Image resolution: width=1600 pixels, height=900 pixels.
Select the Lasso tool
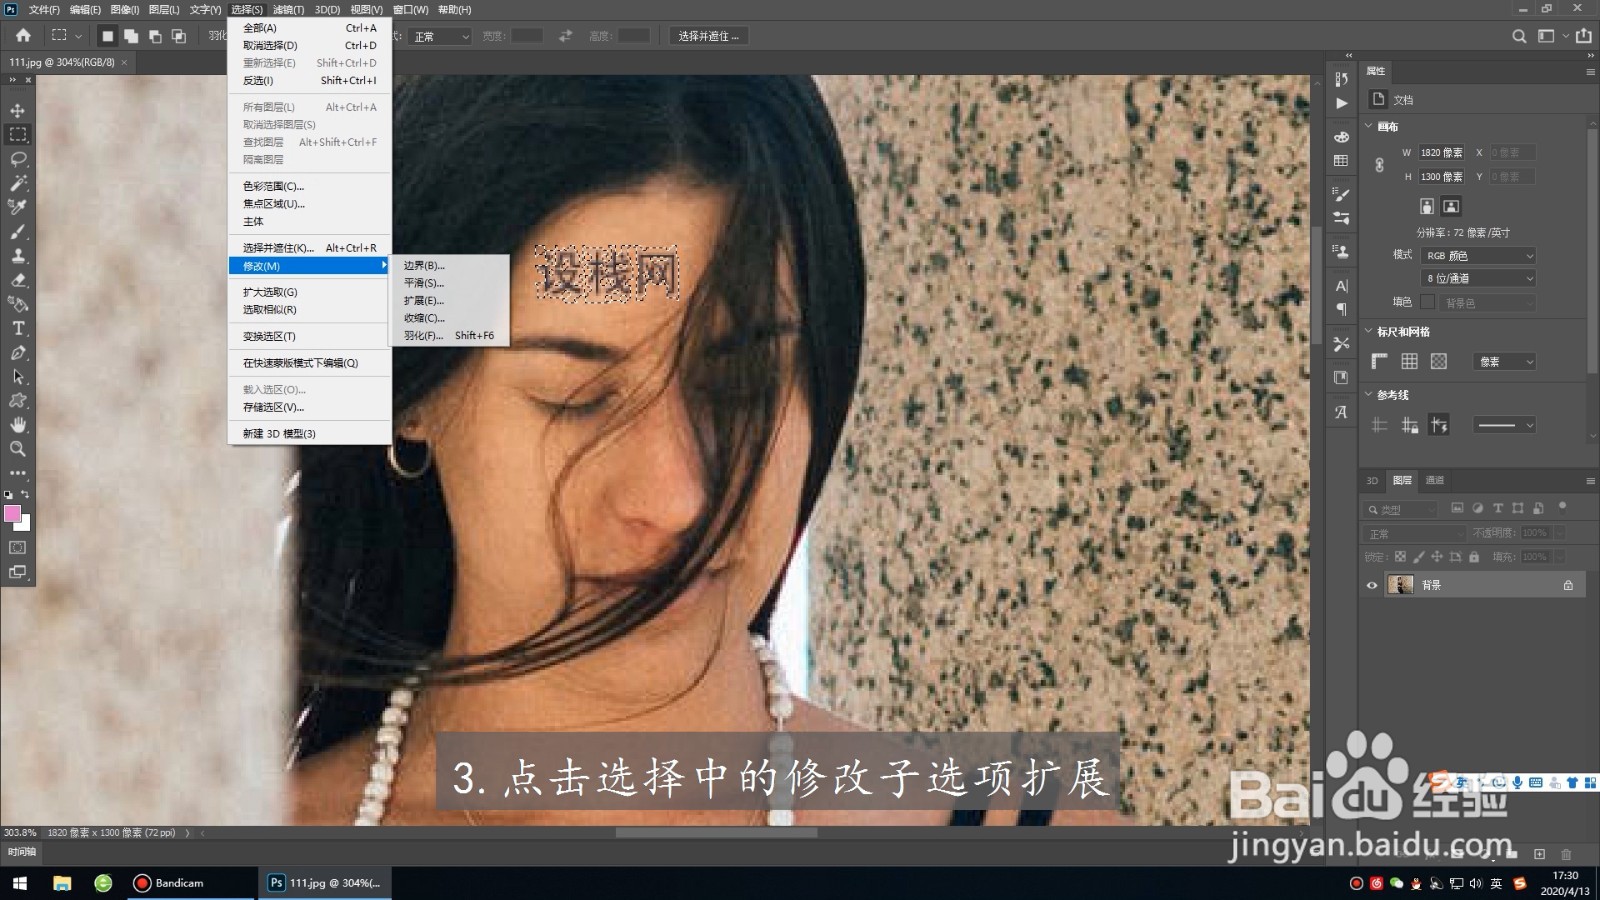[18, 159]
